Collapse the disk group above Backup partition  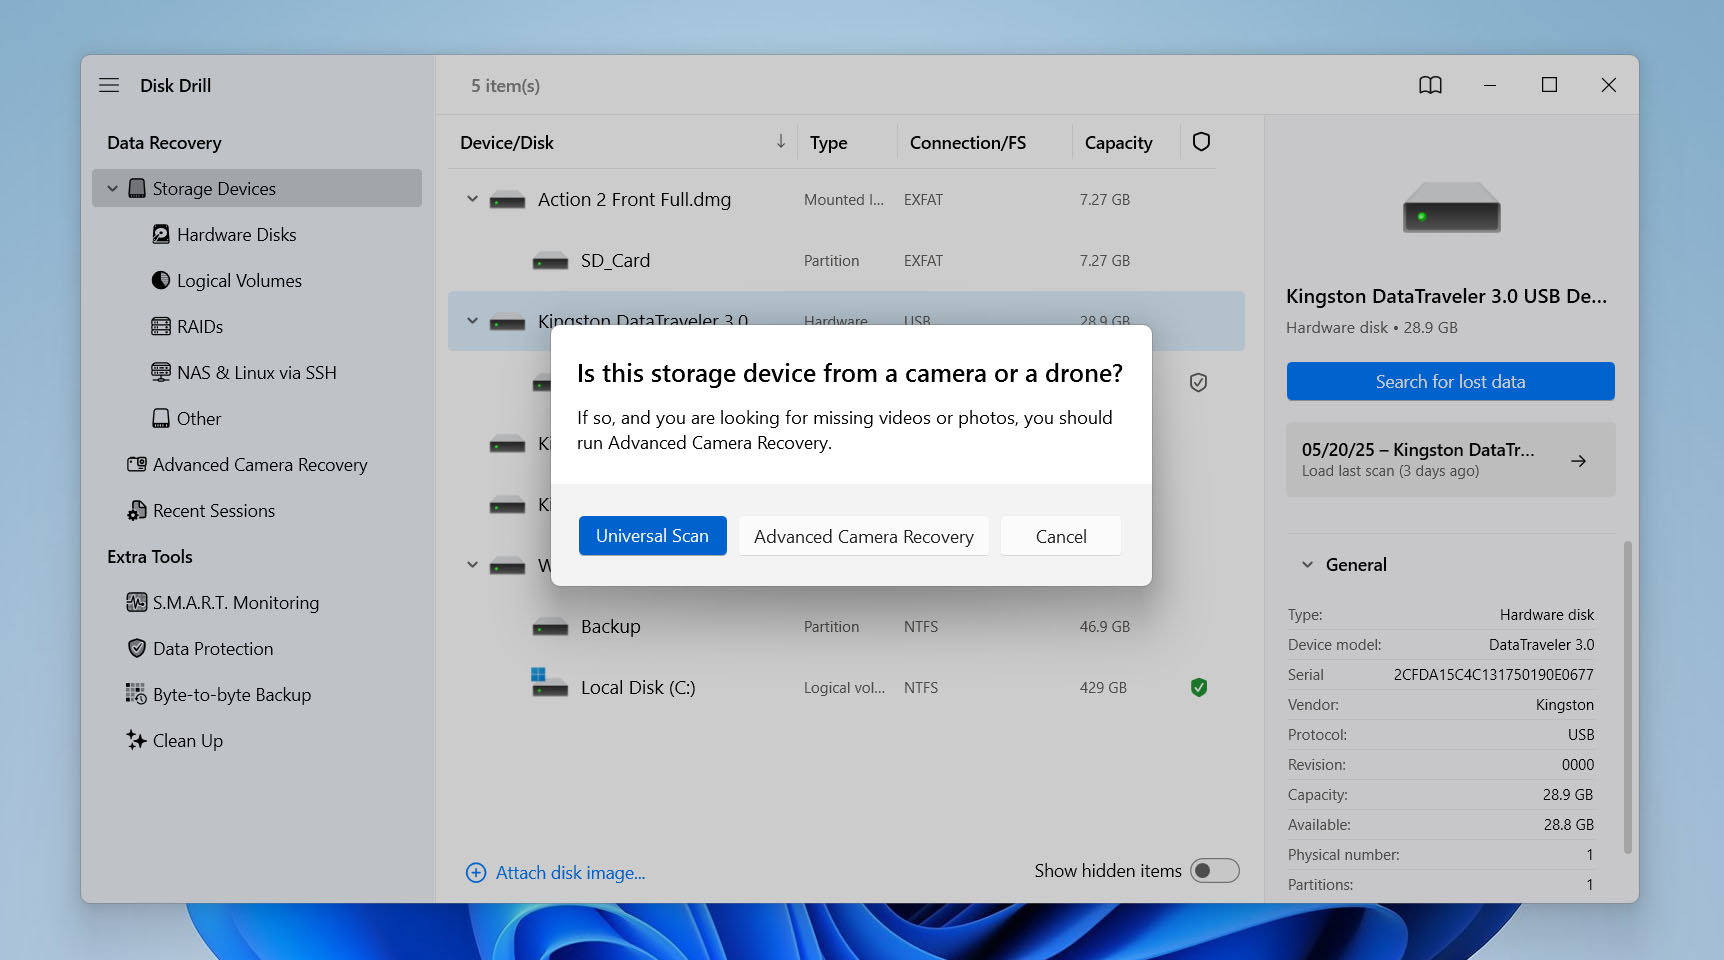click(472, 565)
